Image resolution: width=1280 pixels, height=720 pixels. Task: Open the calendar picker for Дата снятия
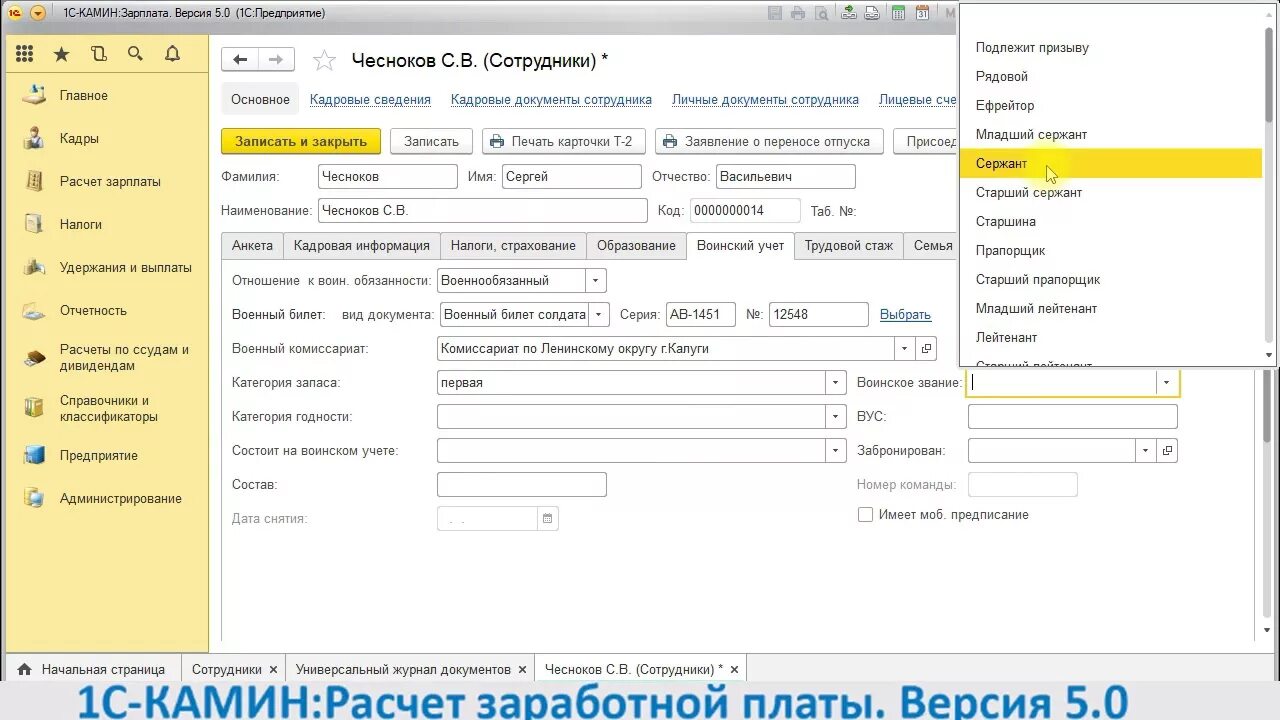coord(547,519)
